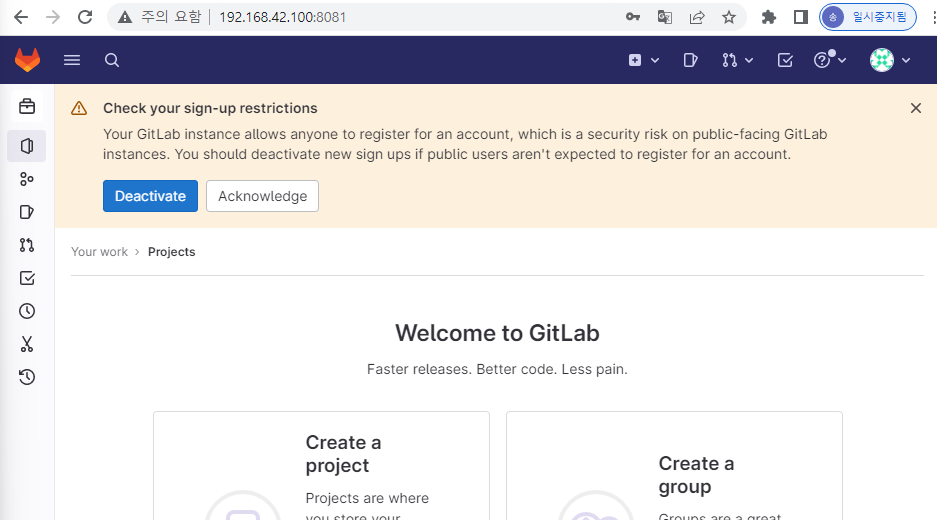The width and height of the screenshot is (937, 520).
Task: Go forward in browser history
Action: pyautogui.click(x=53, y=17)
